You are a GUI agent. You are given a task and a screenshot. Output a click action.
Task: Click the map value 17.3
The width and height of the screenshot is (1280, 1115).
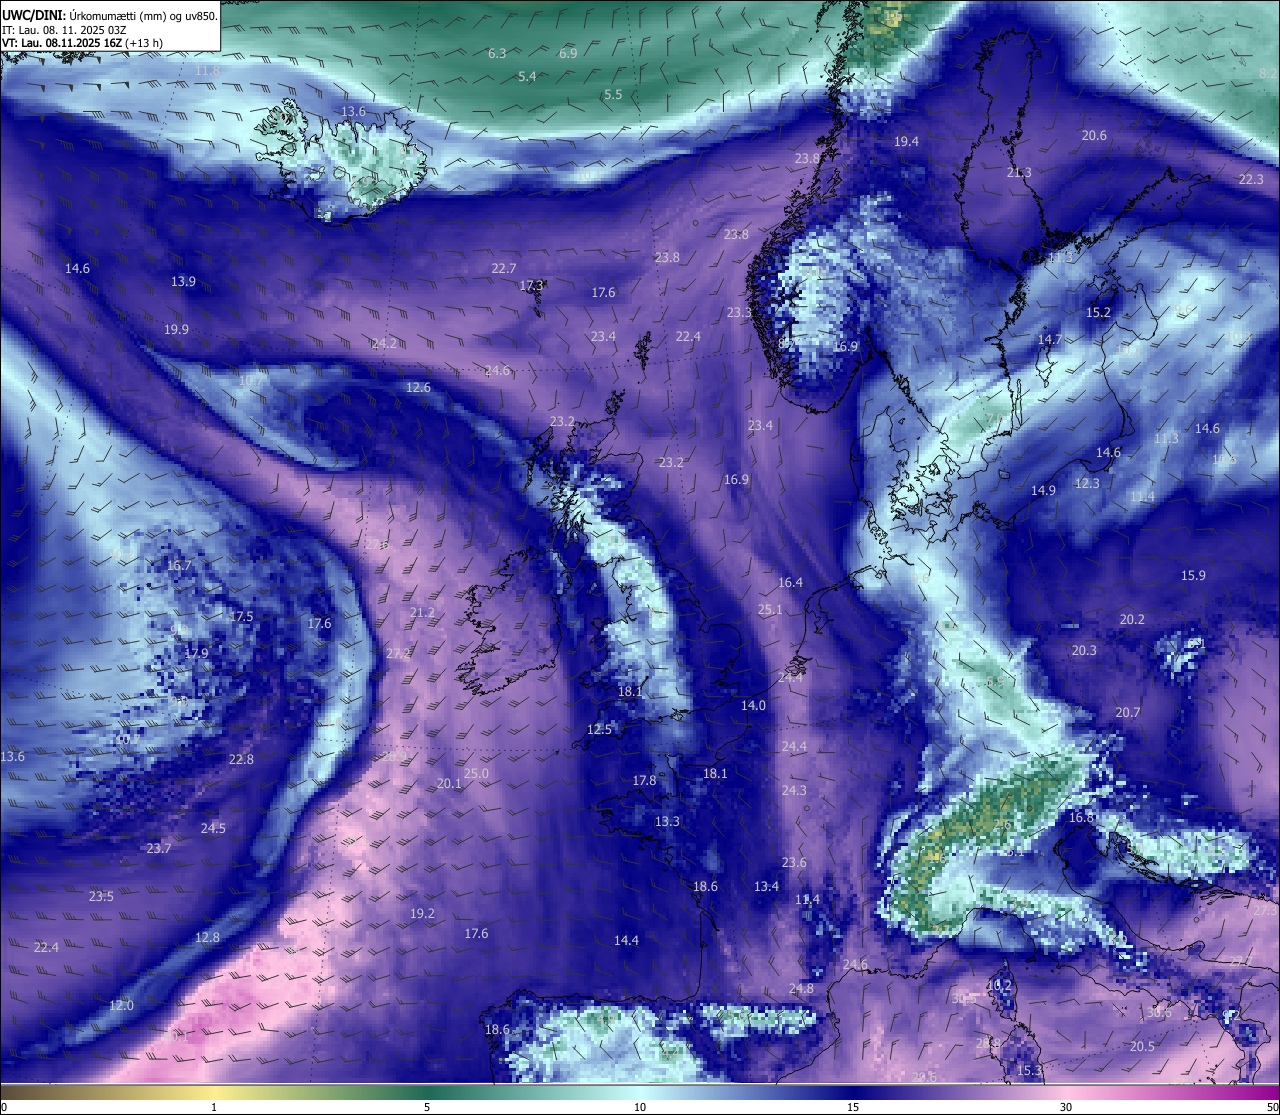[x=532, y=285]
